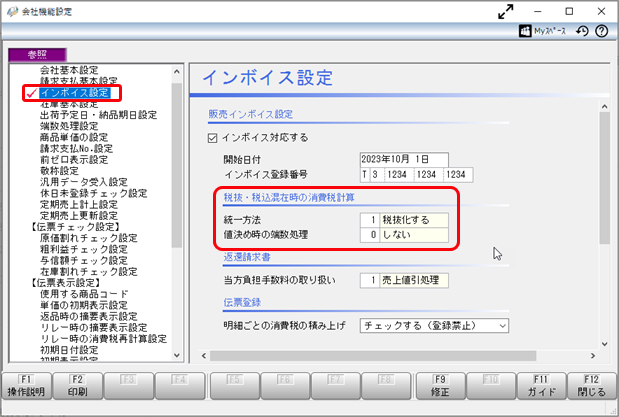
Task: Click the 値決め時の端数処理 code field
Action: [x=370, y=235]
